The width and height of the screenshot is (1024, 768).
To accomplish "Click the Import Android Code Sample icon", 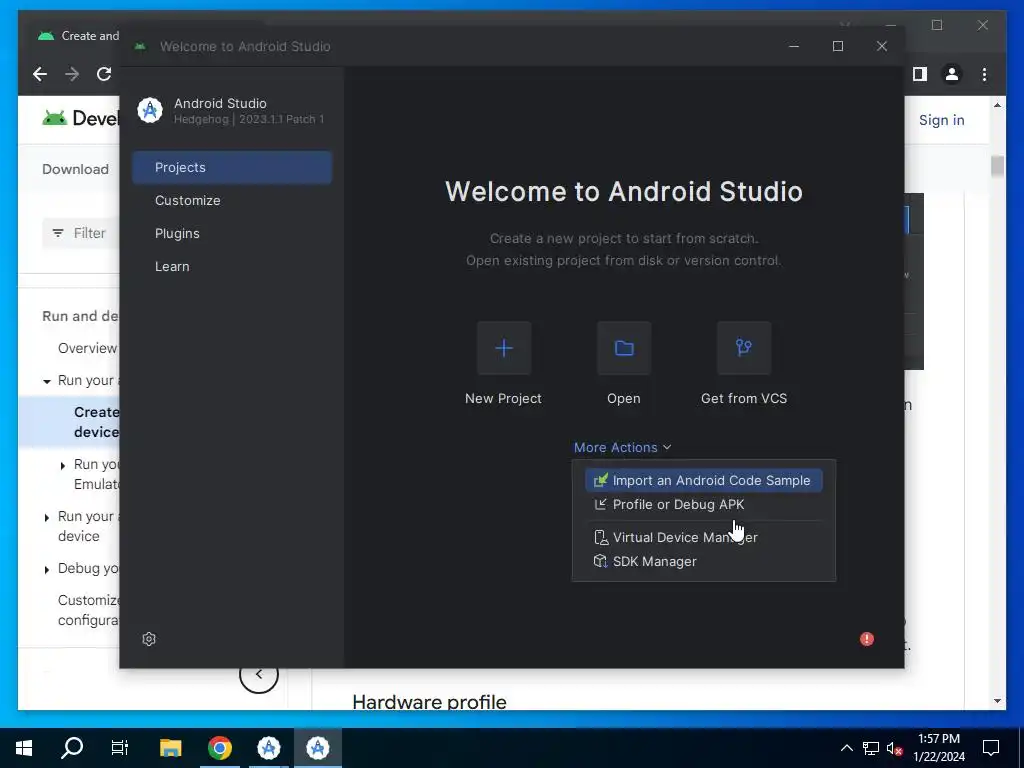I will tap(600, 481).
